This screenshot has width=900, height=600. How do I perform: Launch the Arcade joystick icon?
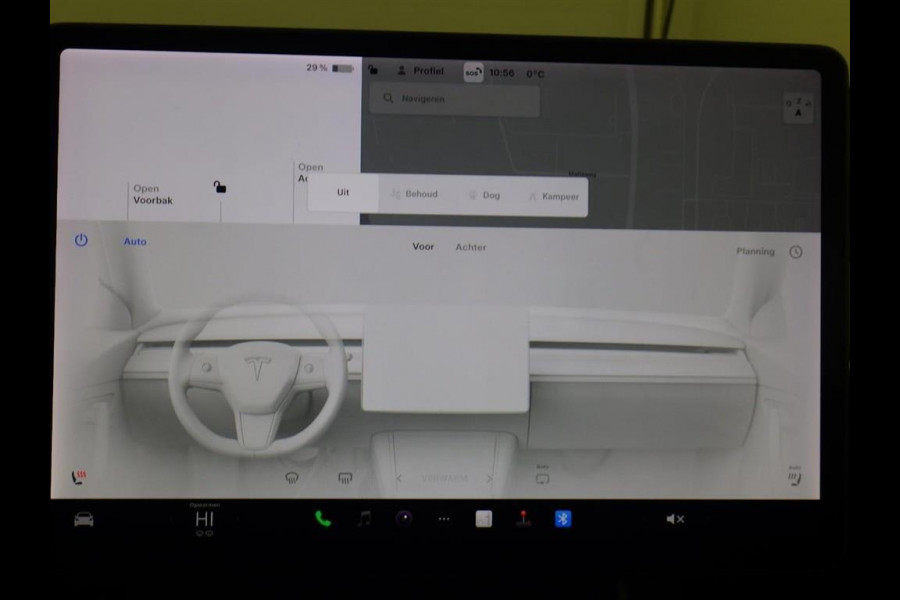click(523, 518)
